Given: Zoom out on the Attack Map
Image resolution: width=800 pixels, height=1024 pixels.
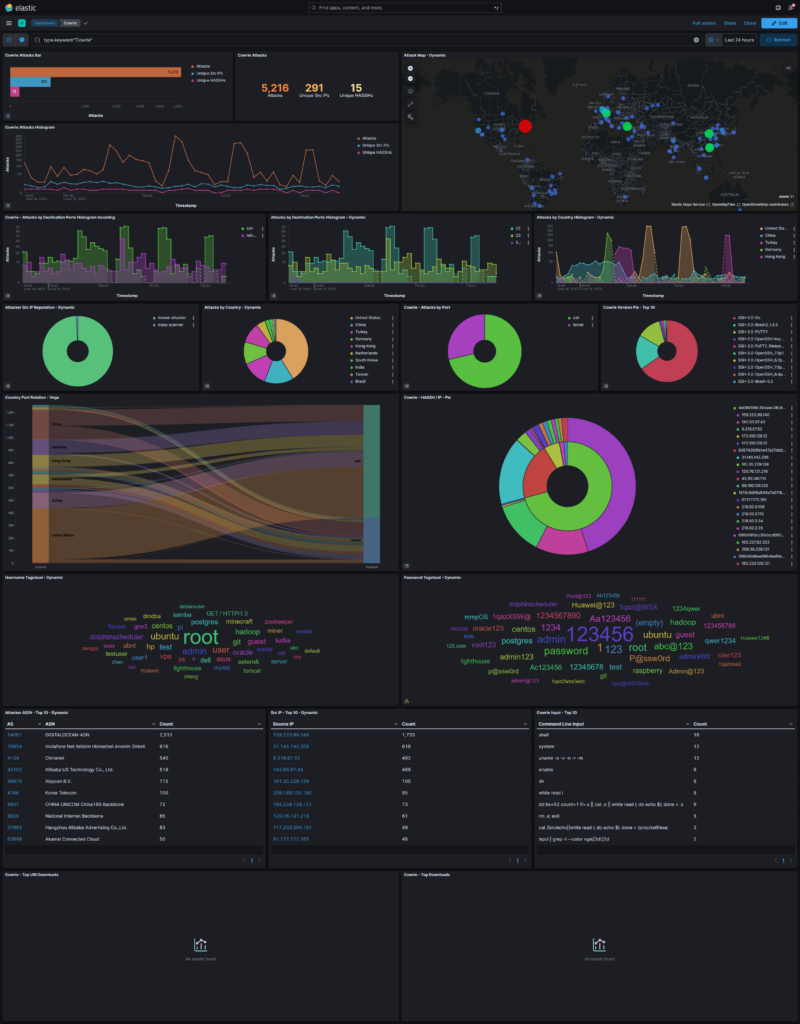Looking at the screenshot, I should tap(410, 78).
